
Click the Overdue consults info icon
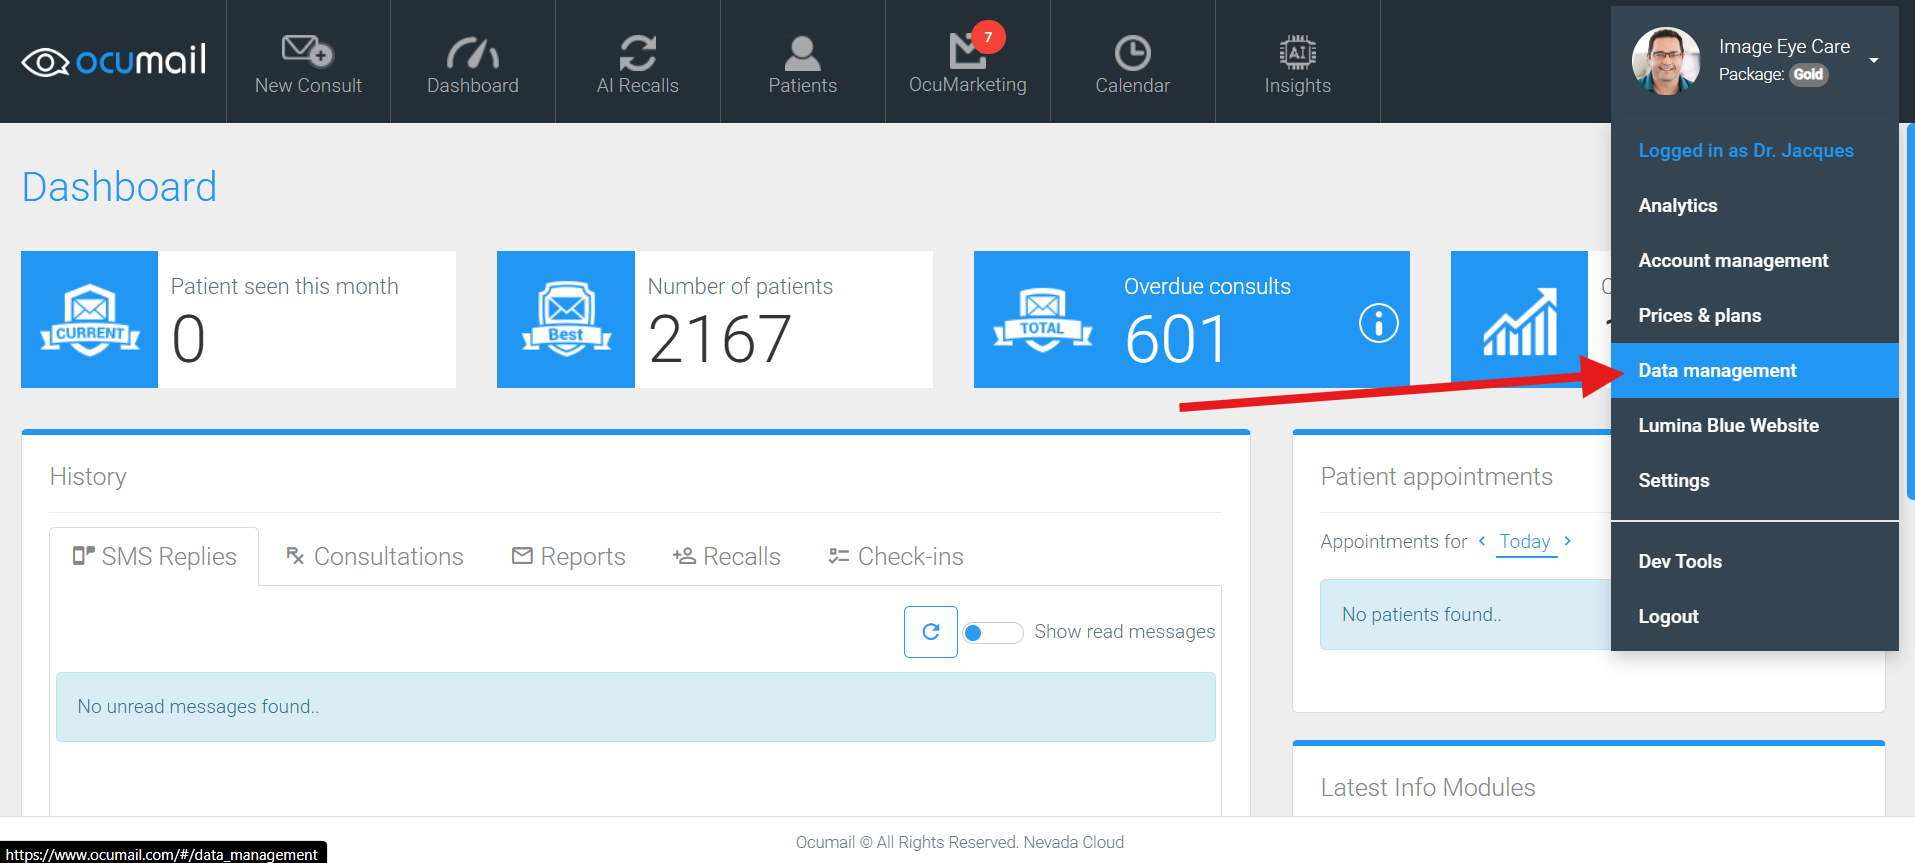[1378, 322]
